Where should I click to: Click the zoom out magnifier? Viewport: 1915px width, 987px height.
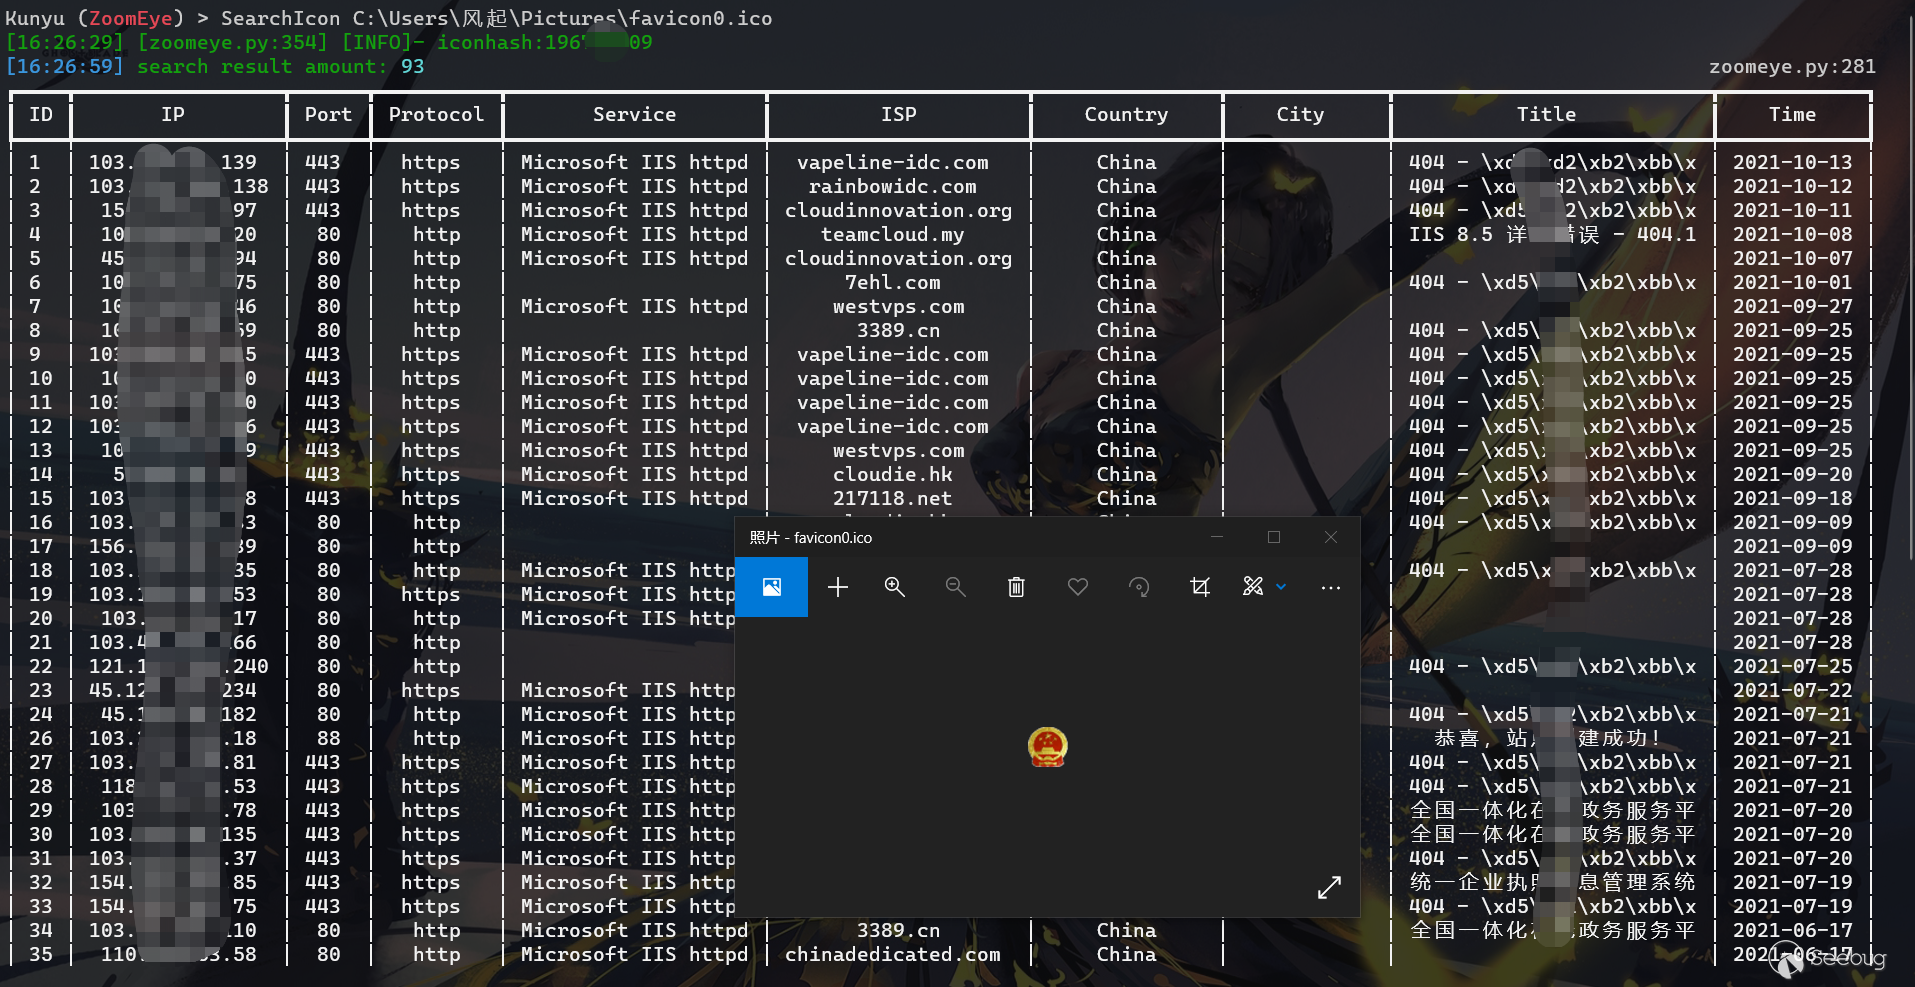point(956,587)
